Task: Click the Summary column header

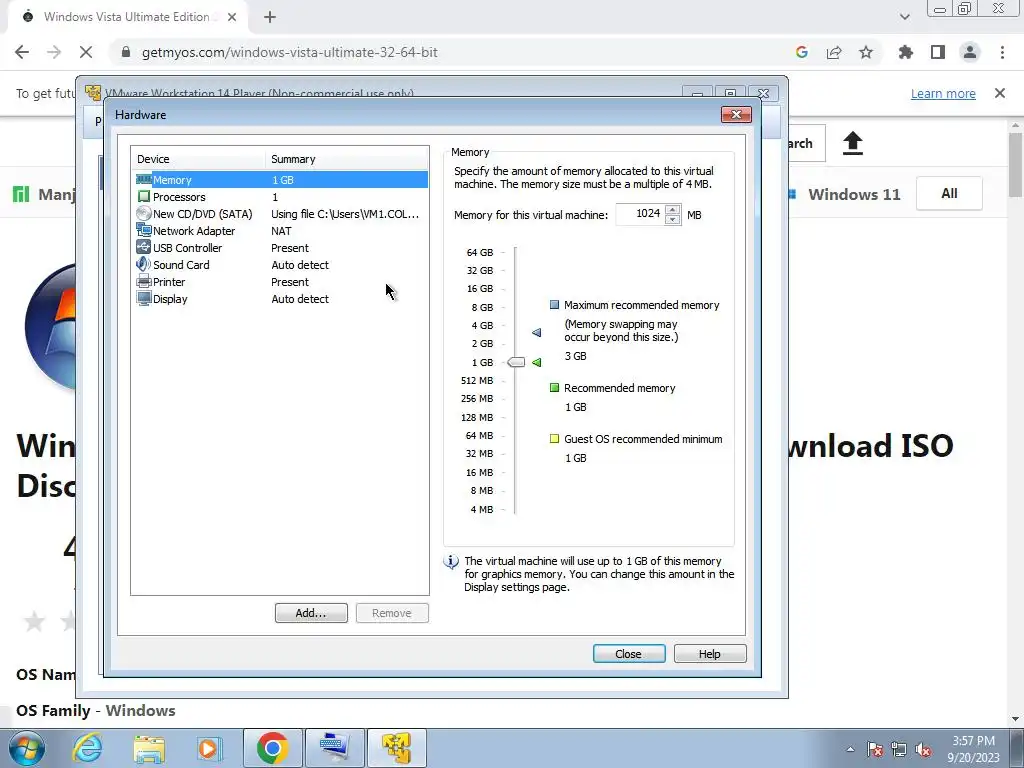Action: [347, 159]
